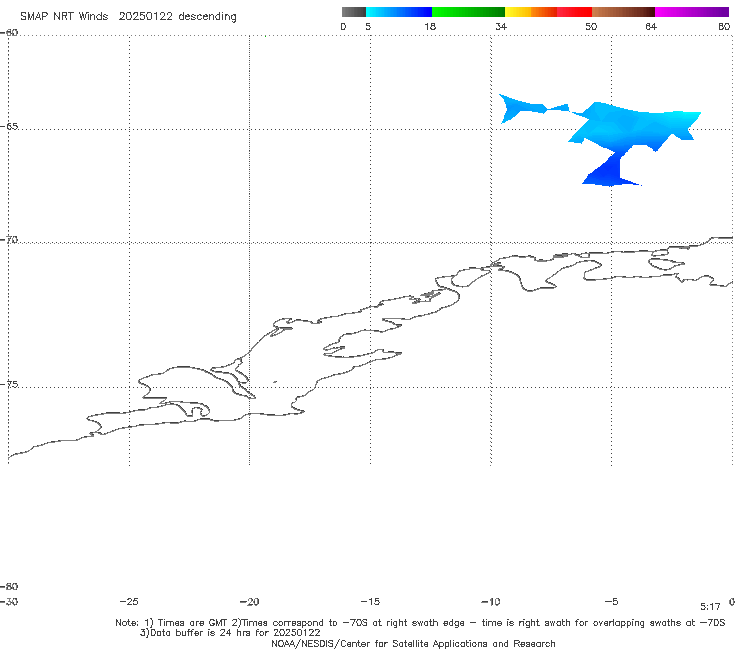Click the longitude label '-5'
The height and width of the screenshot is (650, 740).
click(x=611, y=602)
